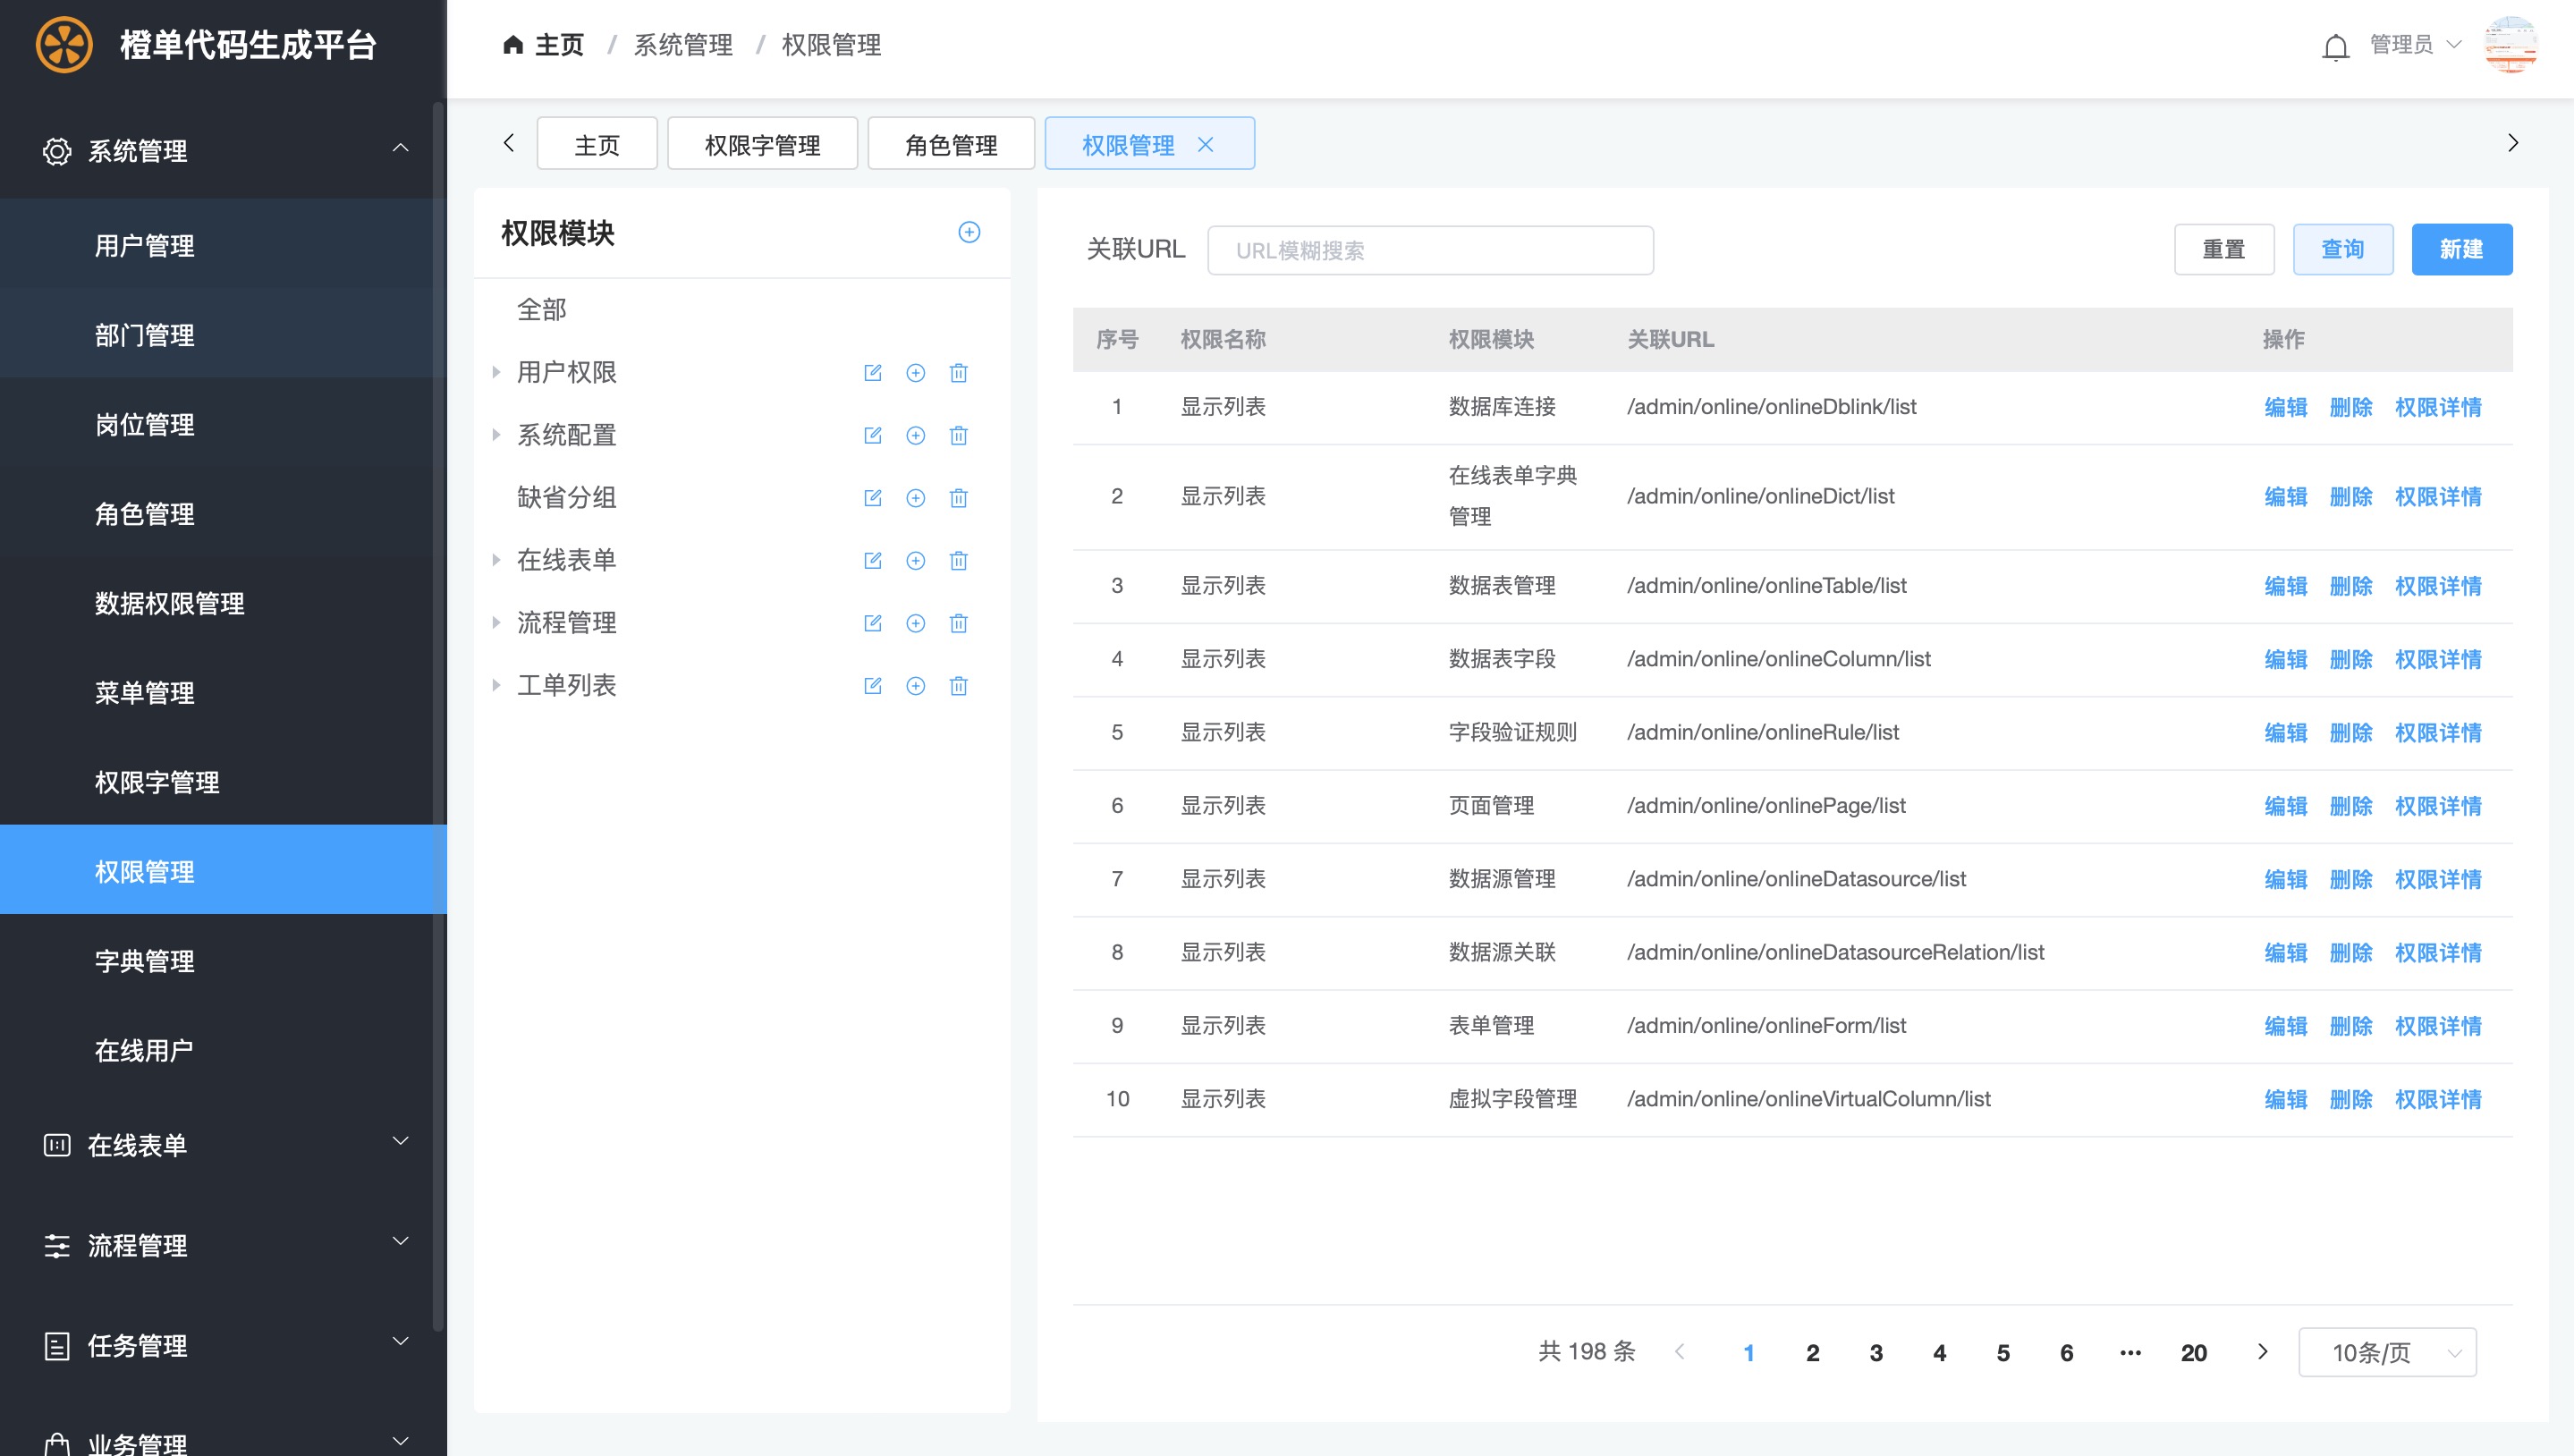Open the 管理员 user dropdown
This screenshot has width=2574, height=1456.
click(2414, 45)
